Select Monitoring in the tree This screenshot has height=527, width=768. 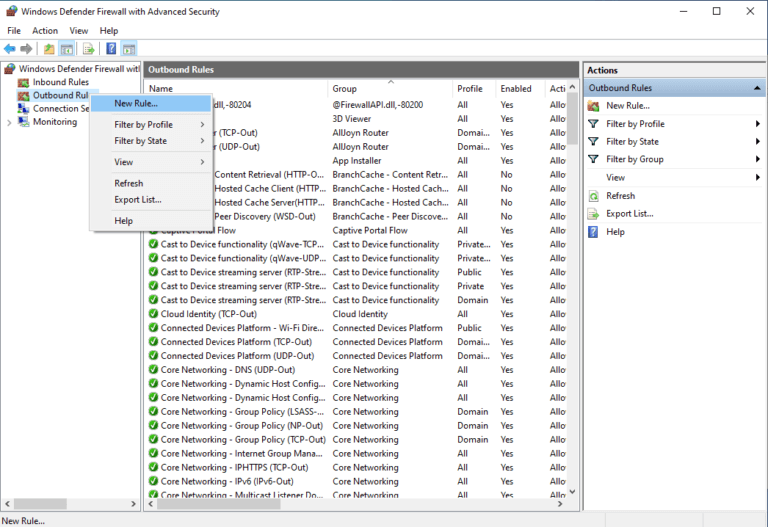pos(55,122)
